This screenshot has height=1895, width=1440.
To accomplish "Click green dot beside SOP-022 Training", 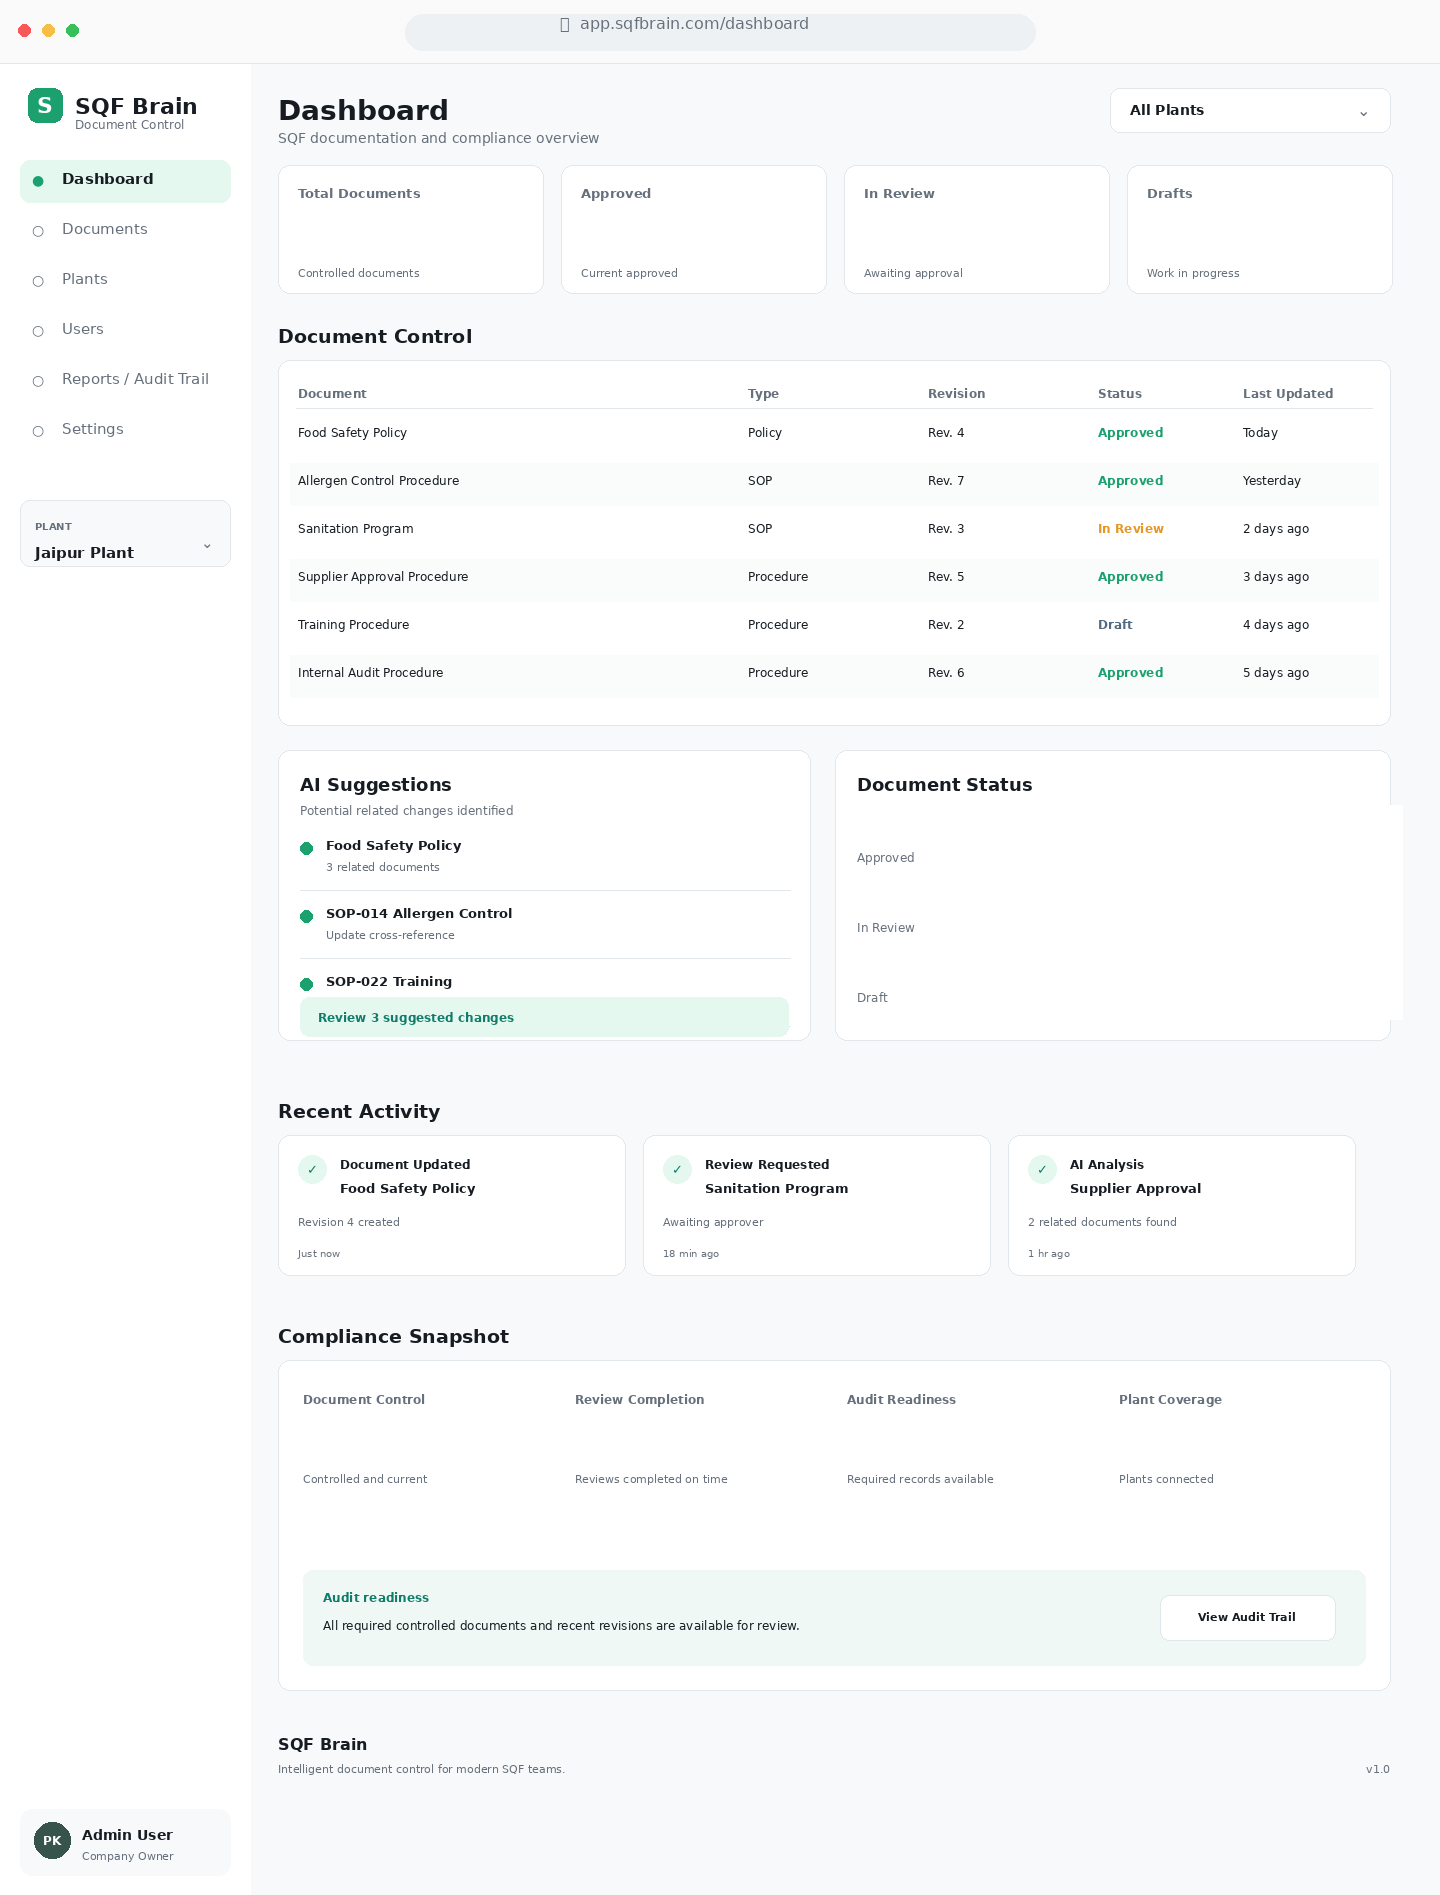I will 307,984.
